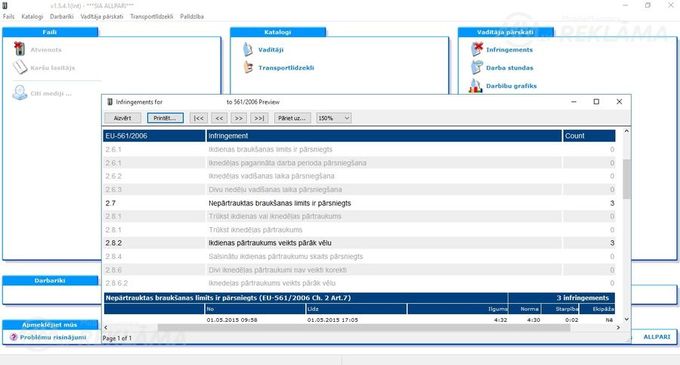
Task: Click row Divu nedēļu vadīšanas laika pārsniegšana
Action: (359, 189)
